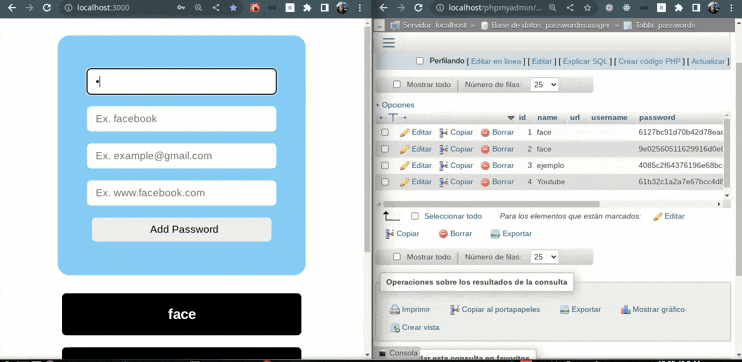Click the Copiar al portapapeles link

coord(501,310)
